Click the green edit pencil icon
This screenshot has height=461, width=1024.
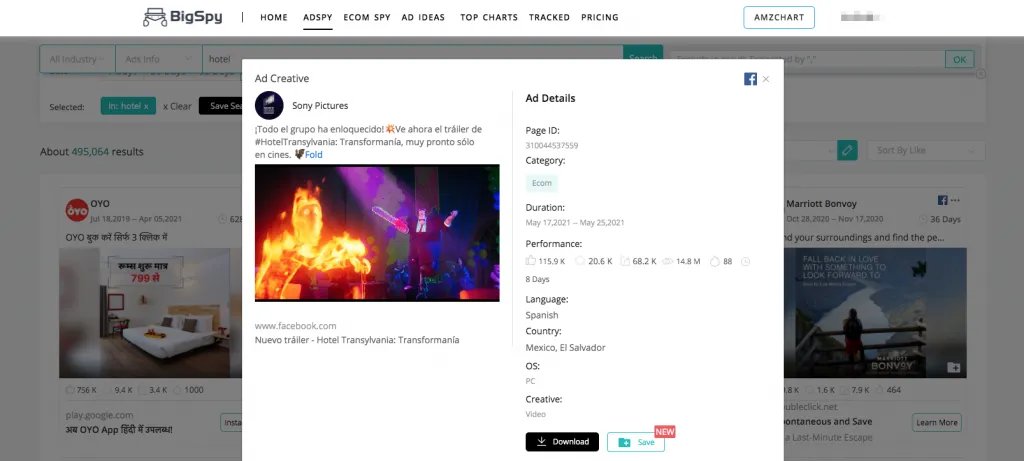(847, 150)
